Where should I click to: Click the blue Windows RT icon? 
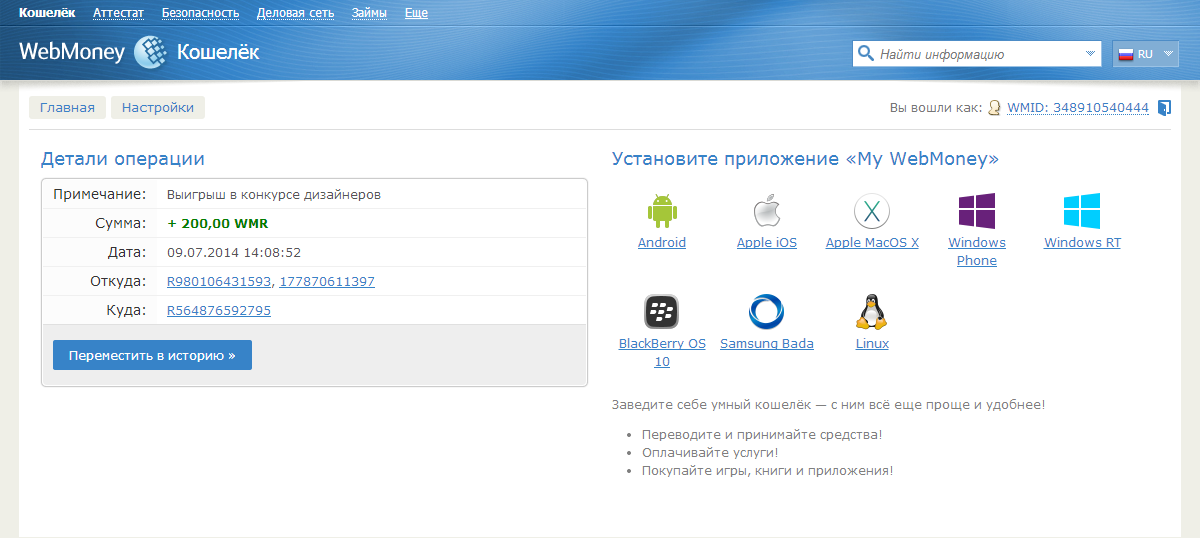pyautogui.click(x=1082, y=212)
